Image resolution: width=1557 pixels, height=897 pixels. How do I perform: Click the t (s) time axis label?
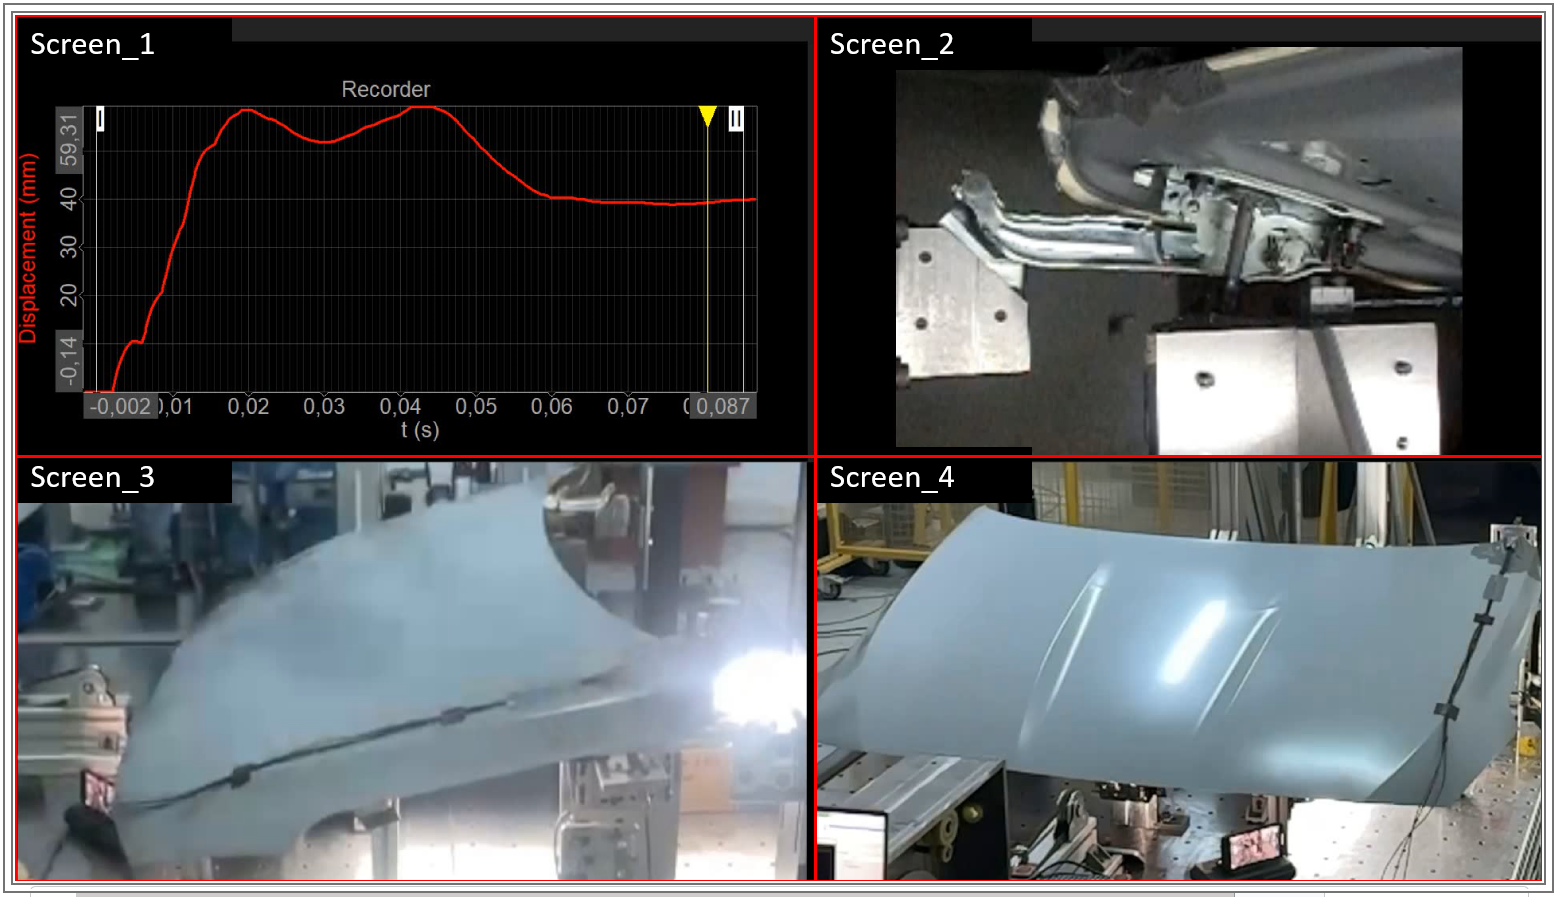pyautogui.click(x=420, y=430)
